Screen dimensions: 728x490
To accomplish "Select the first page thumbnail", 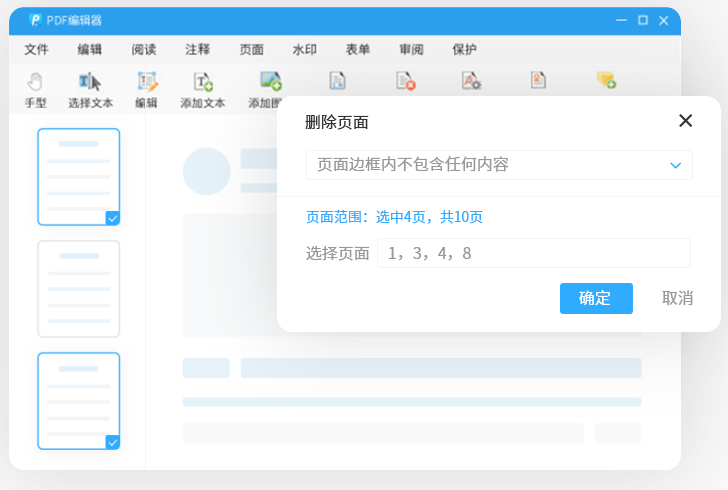I will click(x=78, y=177).
